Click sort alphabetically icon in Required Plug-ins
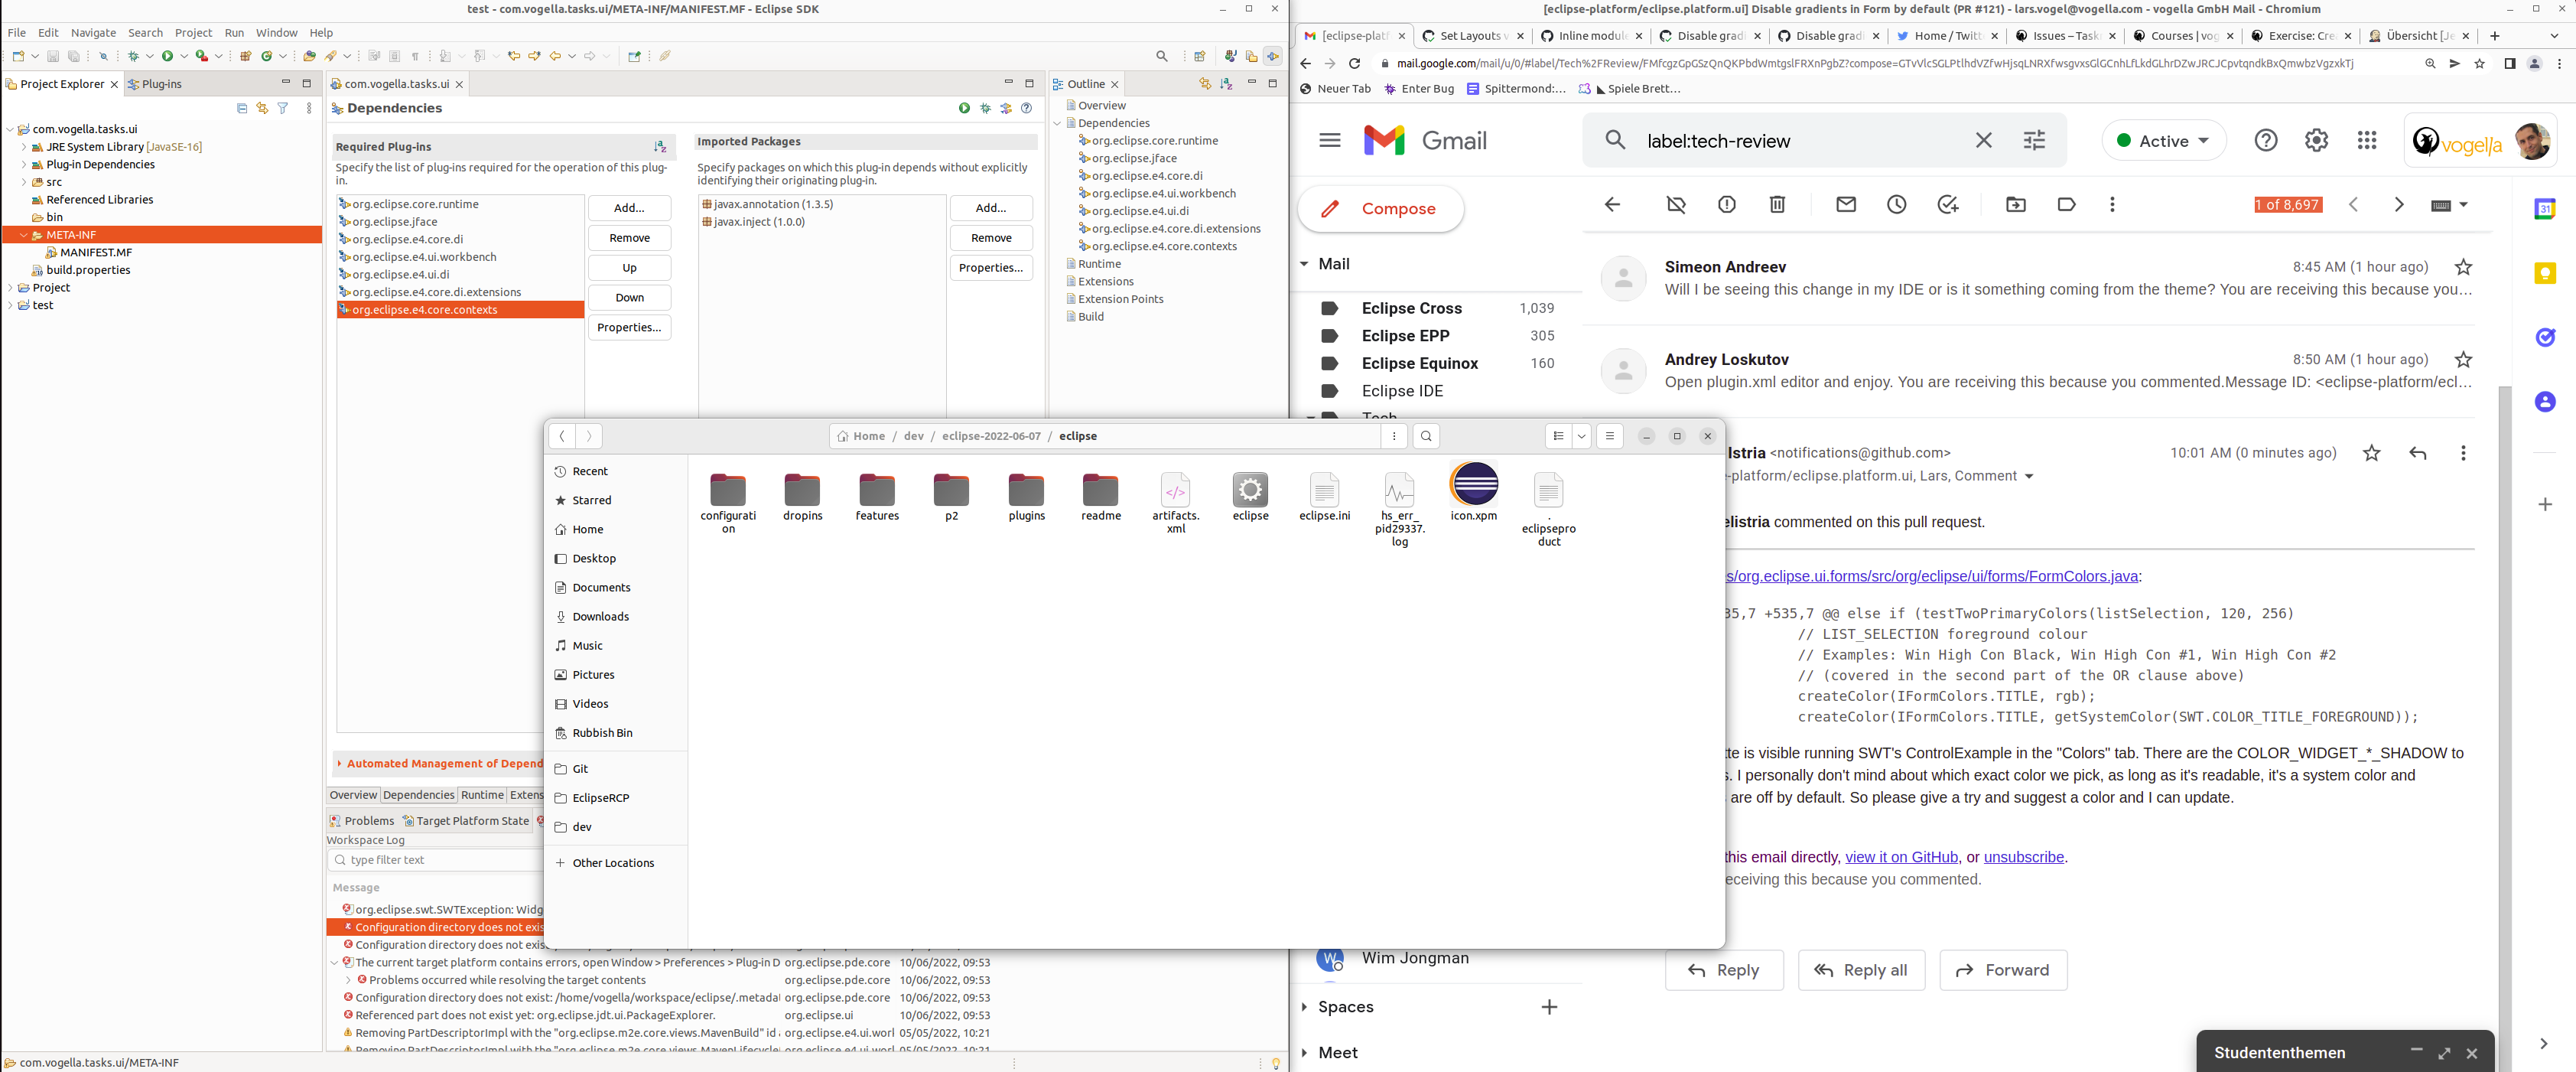The height and width of the screenshot is (1072, 2576). click(660, 146)
